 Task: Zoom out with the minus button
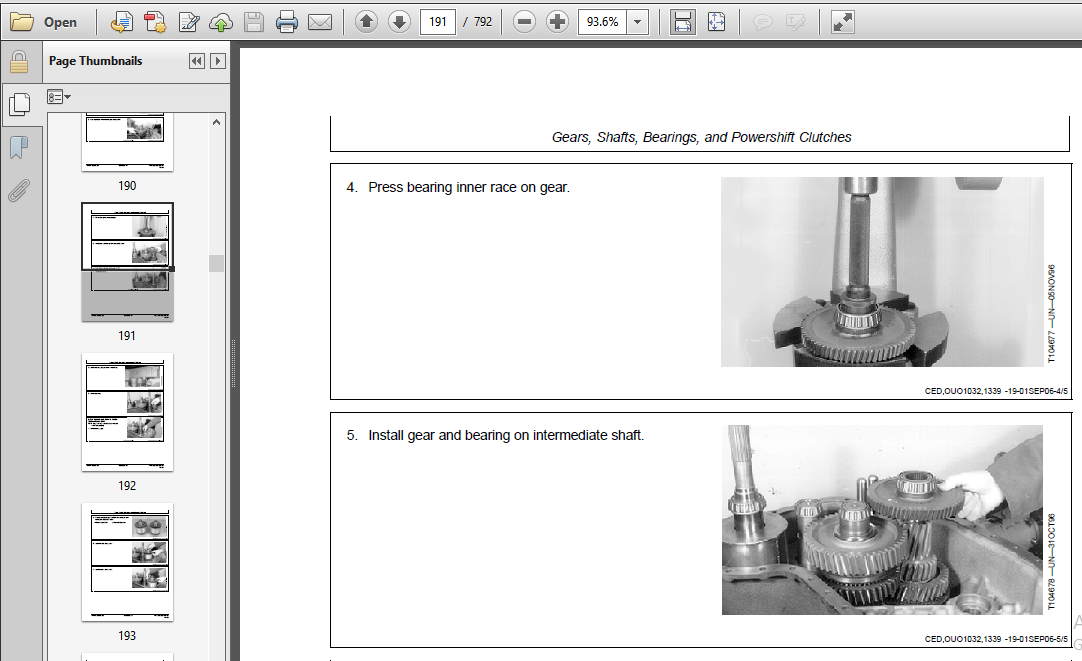pos(524,22)
